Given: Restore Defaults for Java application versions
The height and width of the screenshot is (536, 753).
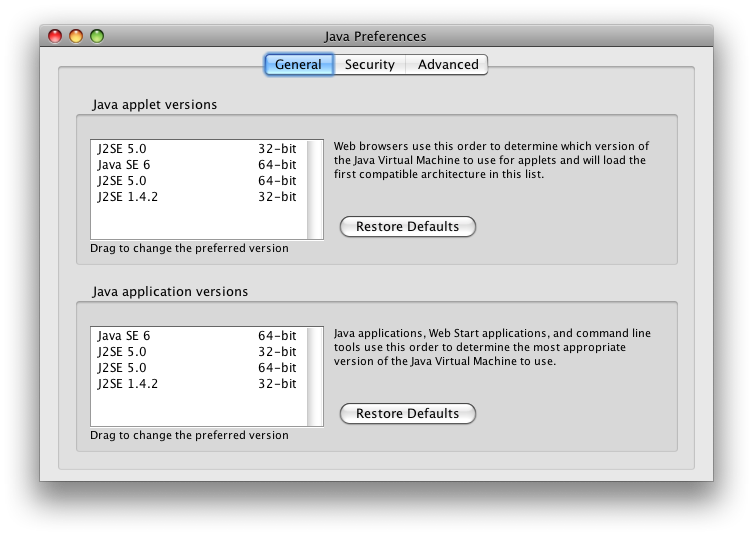Looking at the screenshot, I should click(407, 414).
